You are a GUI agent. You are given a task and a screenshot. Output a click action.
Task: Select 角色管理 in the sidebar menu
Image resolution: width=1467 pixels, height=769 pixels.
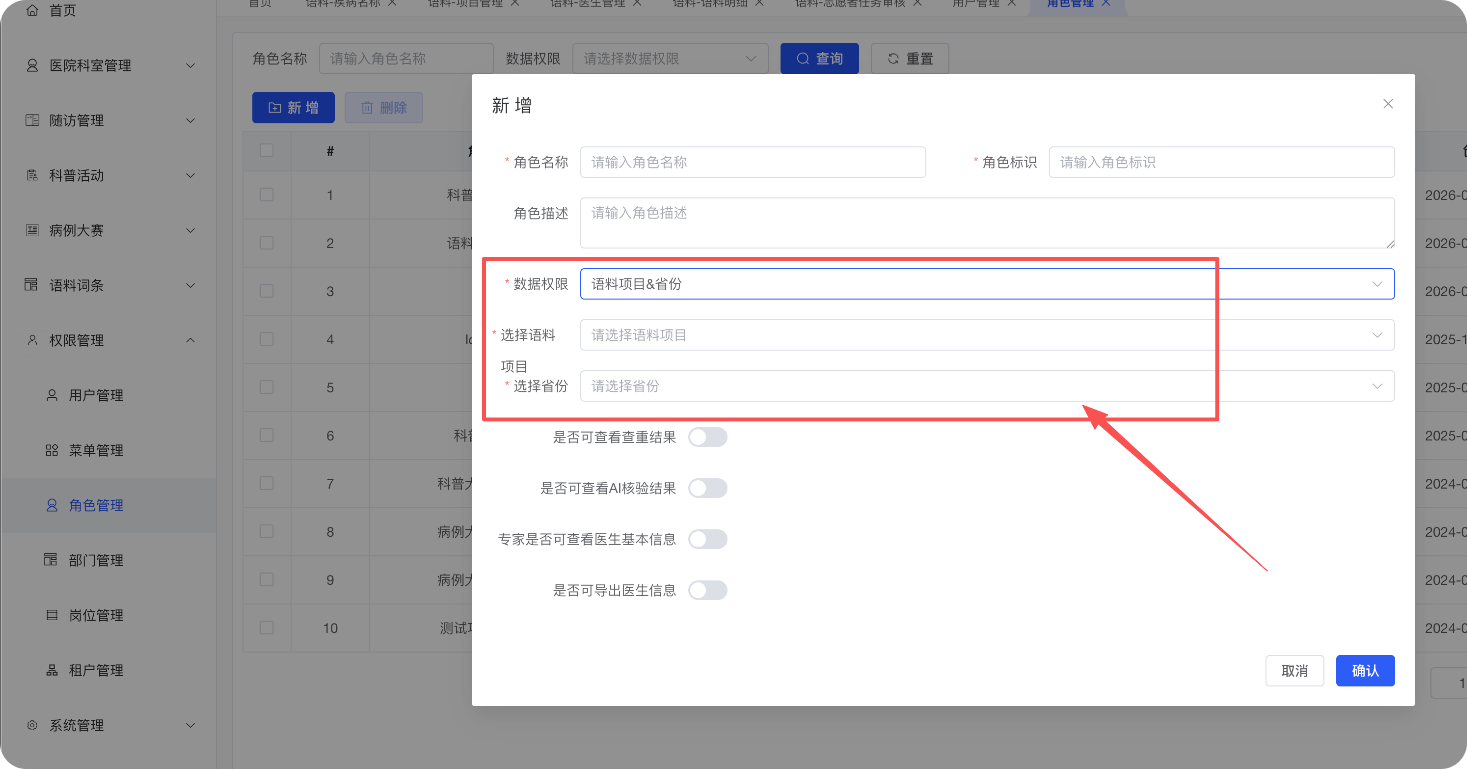tap(108, 505)
